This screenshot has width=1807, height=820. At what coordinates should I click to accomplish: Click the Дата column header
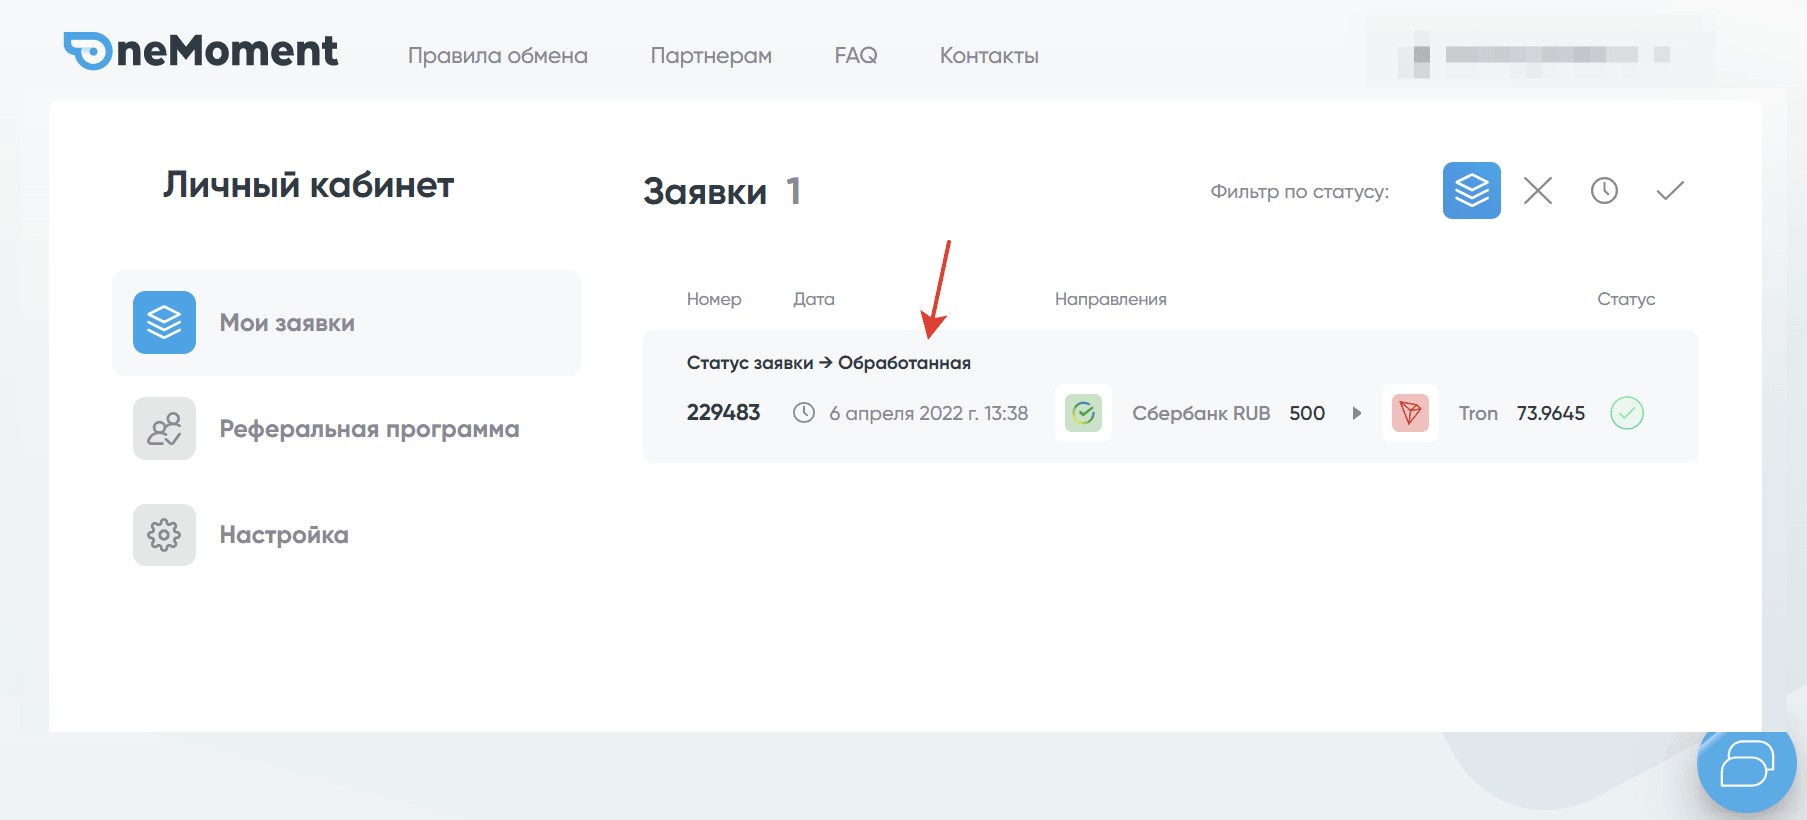point(814,299)
